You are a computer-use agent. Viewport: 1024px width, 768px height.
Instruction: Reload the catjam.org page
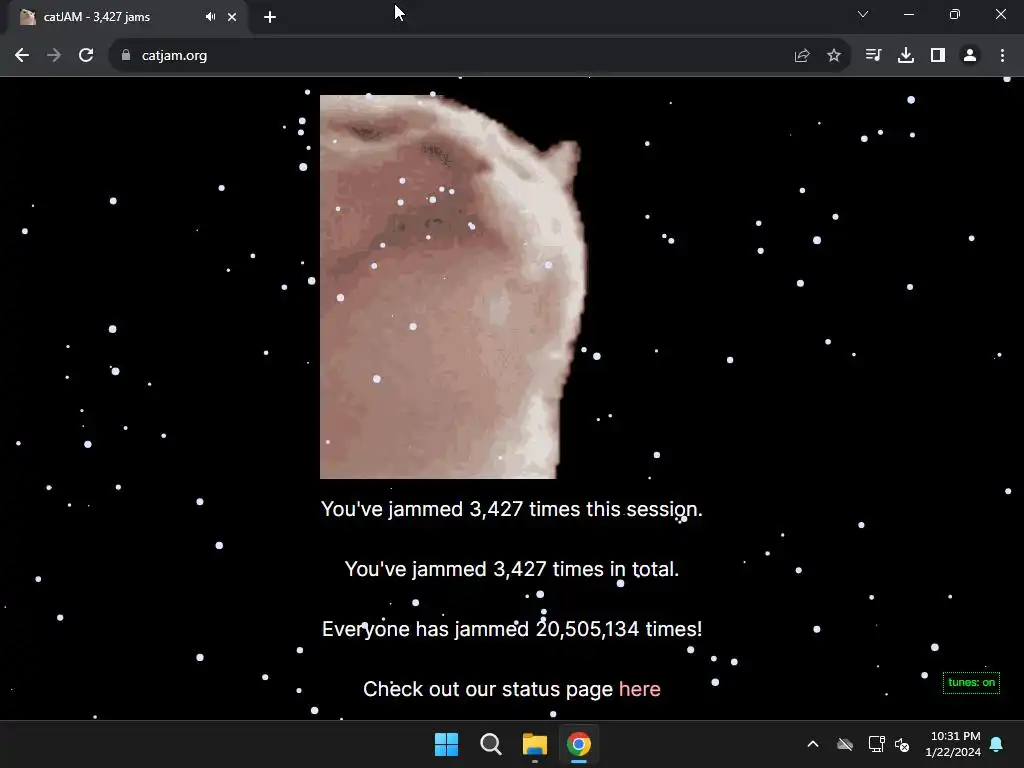pos(86,56)
